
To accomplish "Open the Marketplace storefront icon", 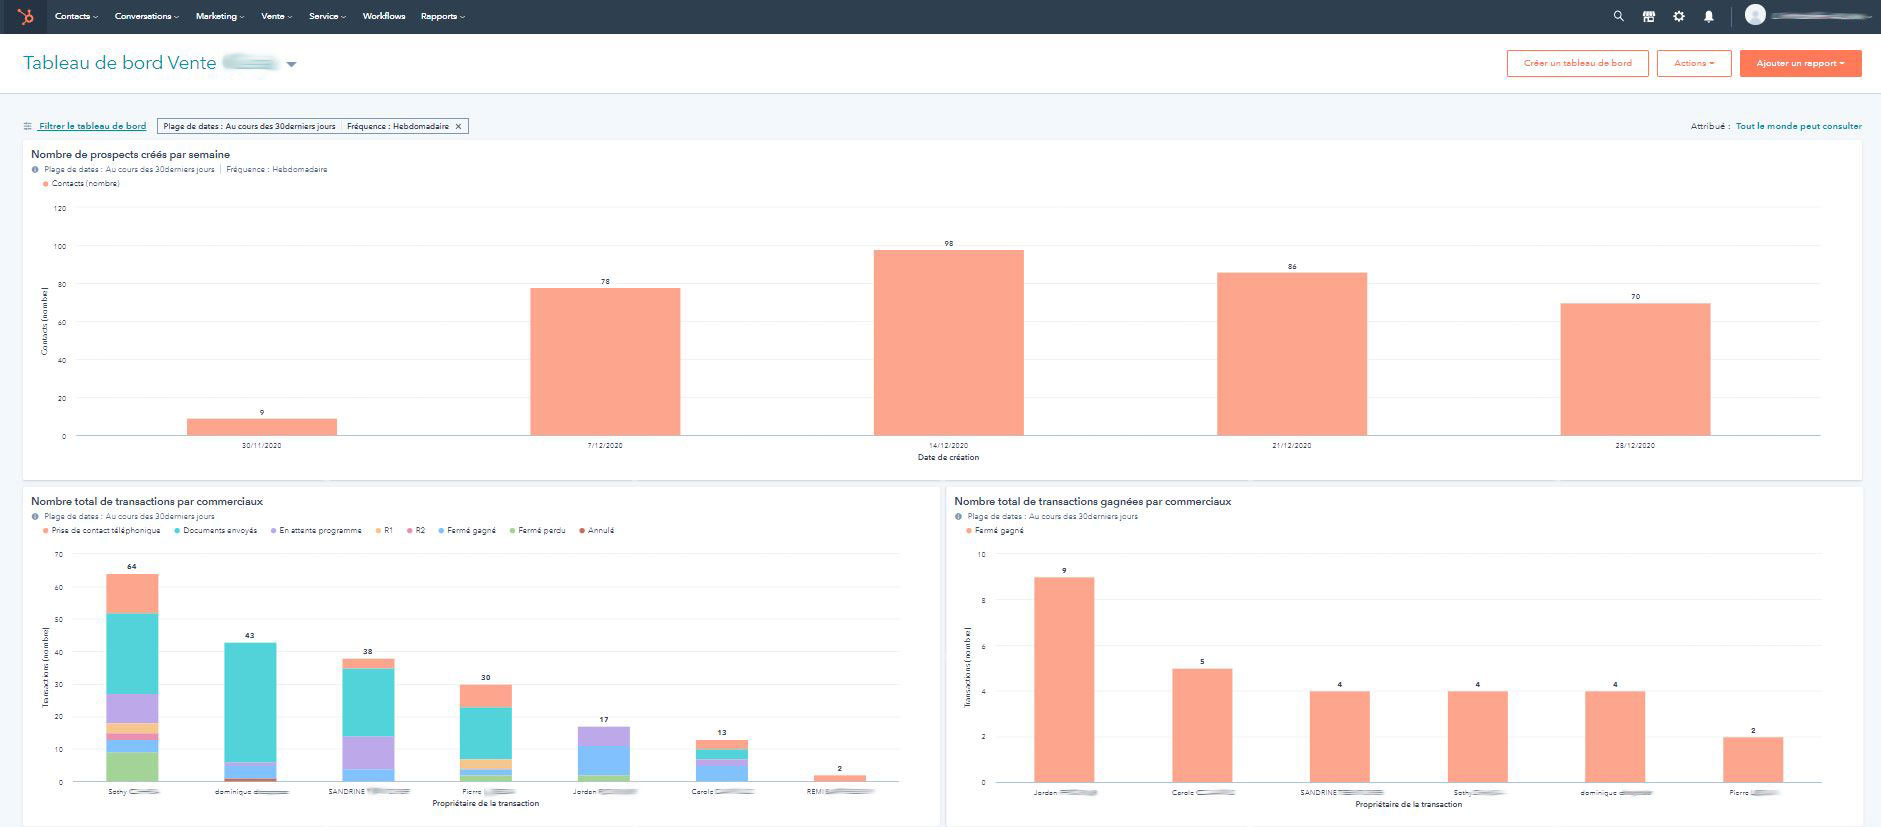I will (x=1648, y=16).
